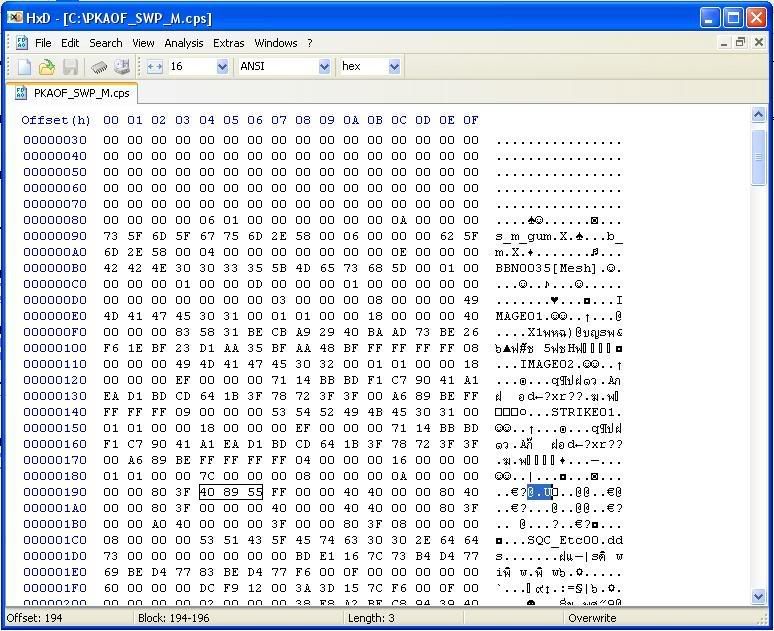Image resolution: width=774 pixels, height=631 pixels.
Task: Open the Search menu
Action: point(105,43)
